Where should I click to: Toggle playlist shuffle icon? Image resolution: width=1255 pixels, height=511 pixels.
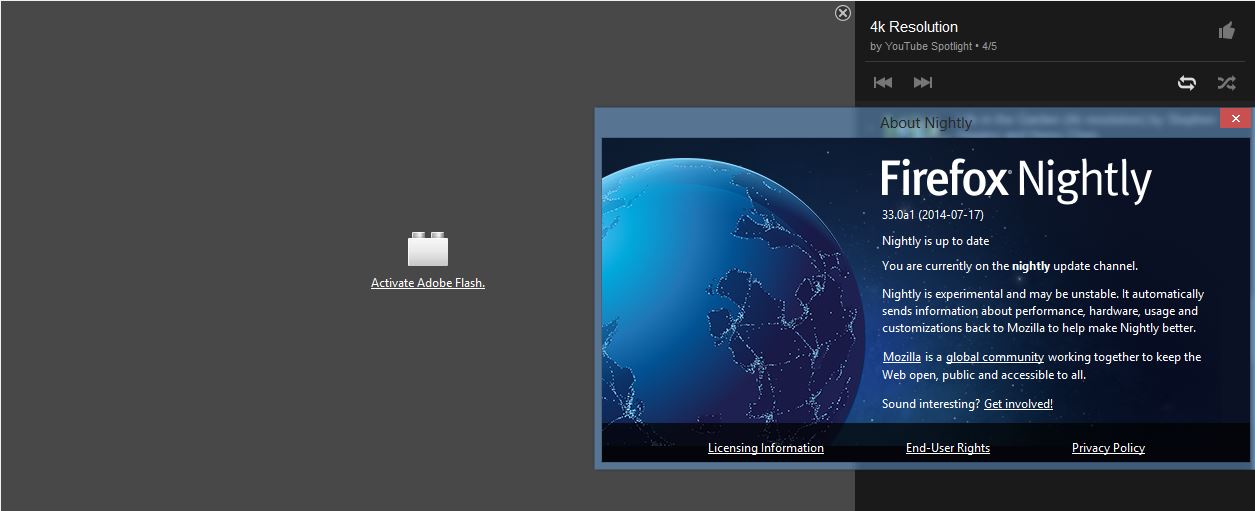tap(1226, 83)
